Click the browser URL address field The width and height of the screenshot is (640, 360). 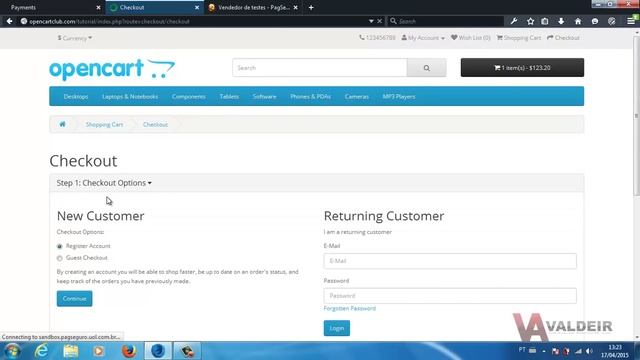(x=196, y=21)
